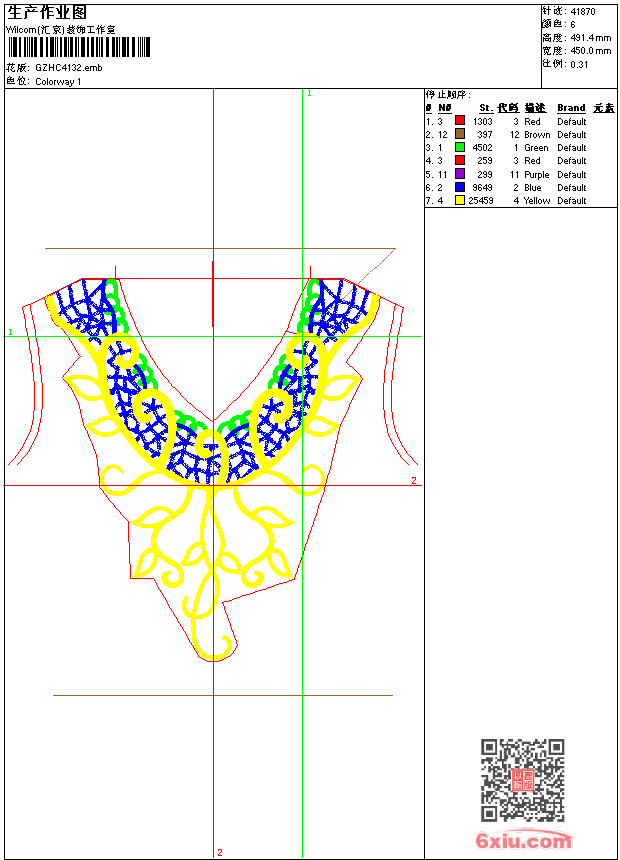Viewport: 620px width, 860px height.
Task: Click the St. column header
Action: [485, 108]
